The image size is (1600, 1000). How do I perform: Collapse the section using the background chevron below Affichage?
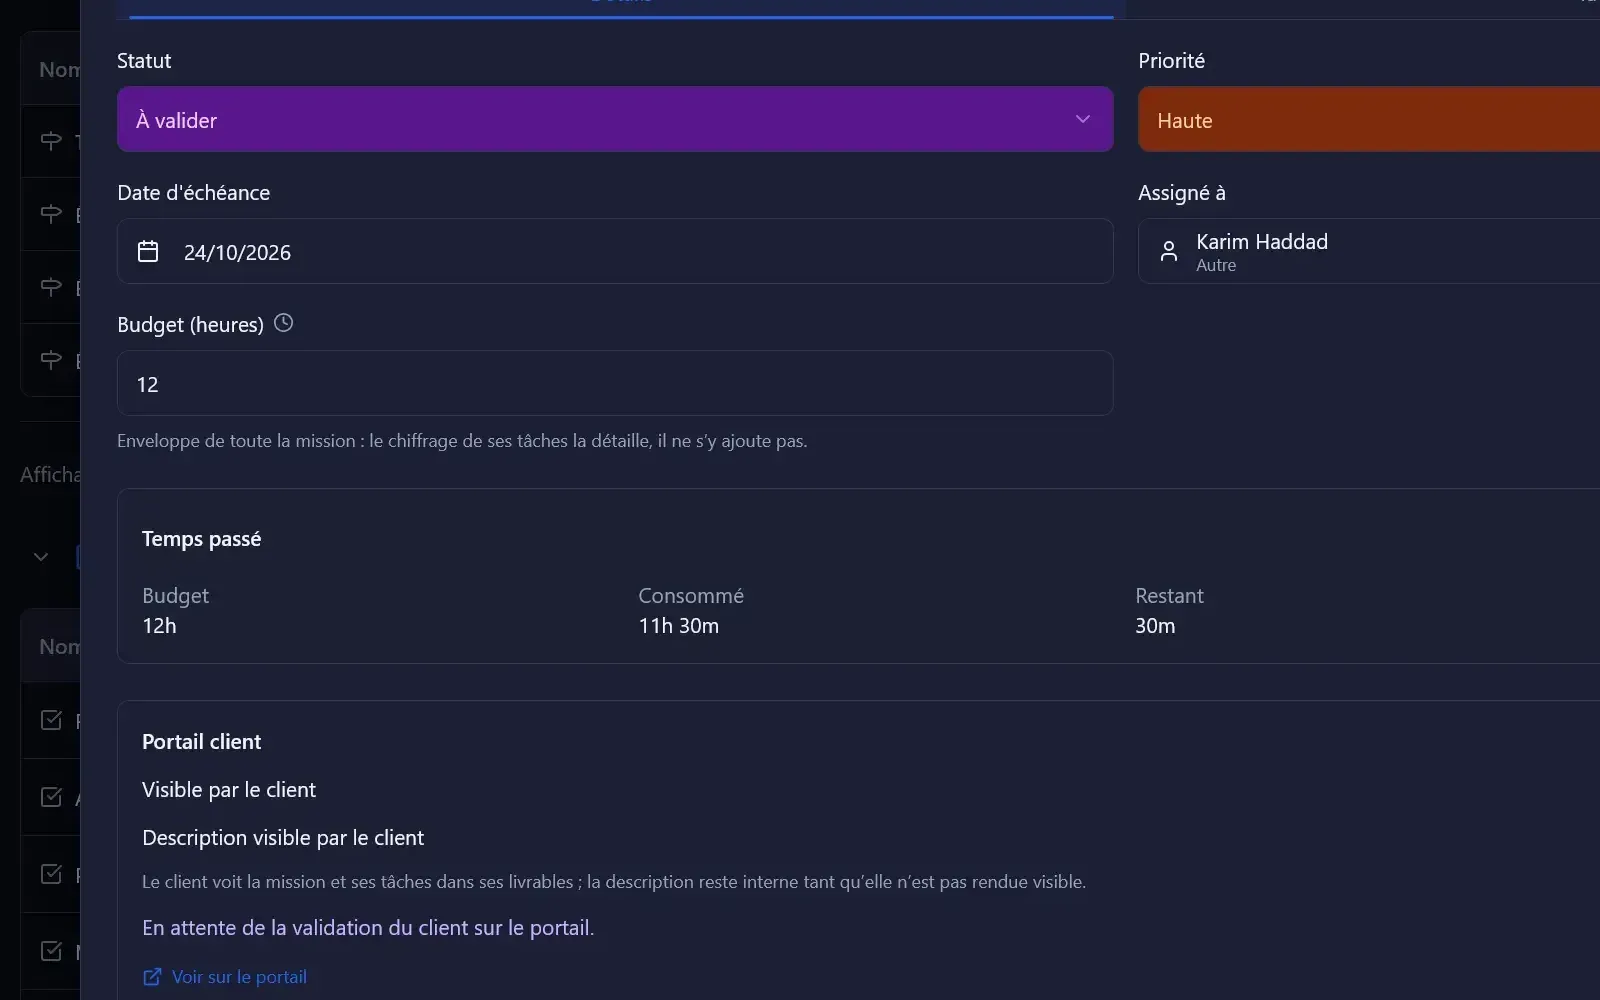point(41,557)
